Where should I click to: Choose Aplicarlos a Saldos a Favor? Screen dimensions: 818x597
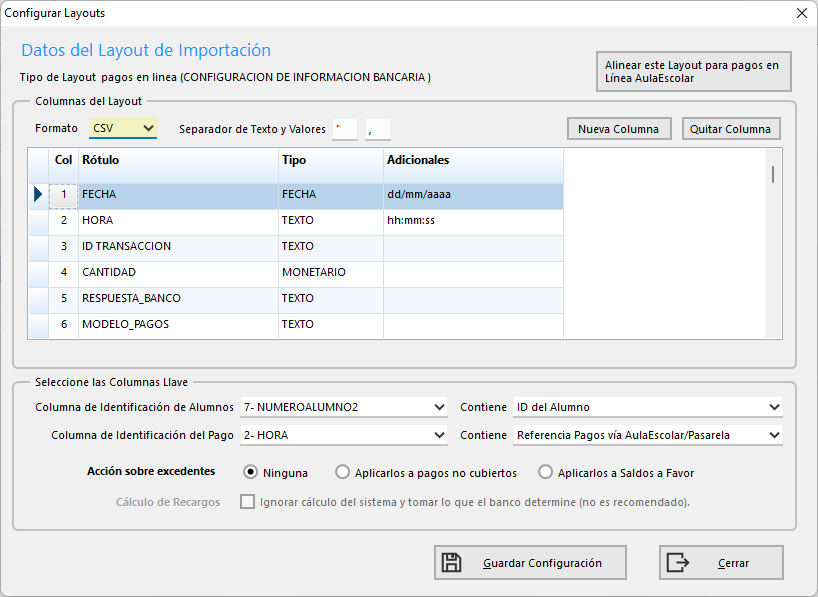546,472
